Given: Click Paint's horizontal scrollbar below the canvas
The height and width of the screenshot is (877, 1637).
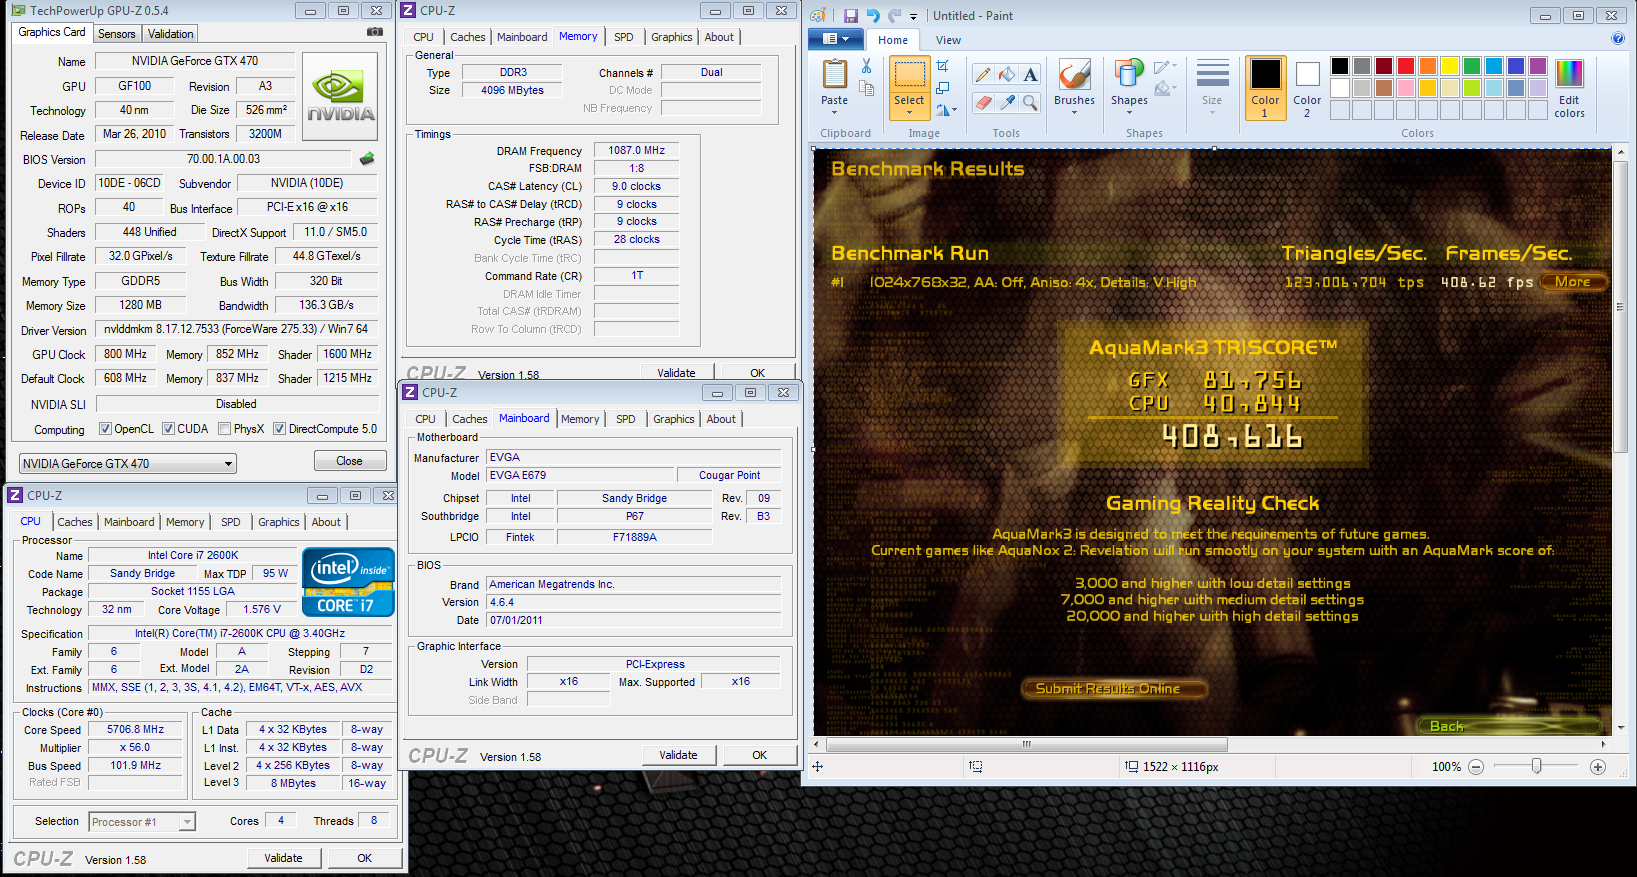Looking at the screenshot, I should coord(1027,744).
